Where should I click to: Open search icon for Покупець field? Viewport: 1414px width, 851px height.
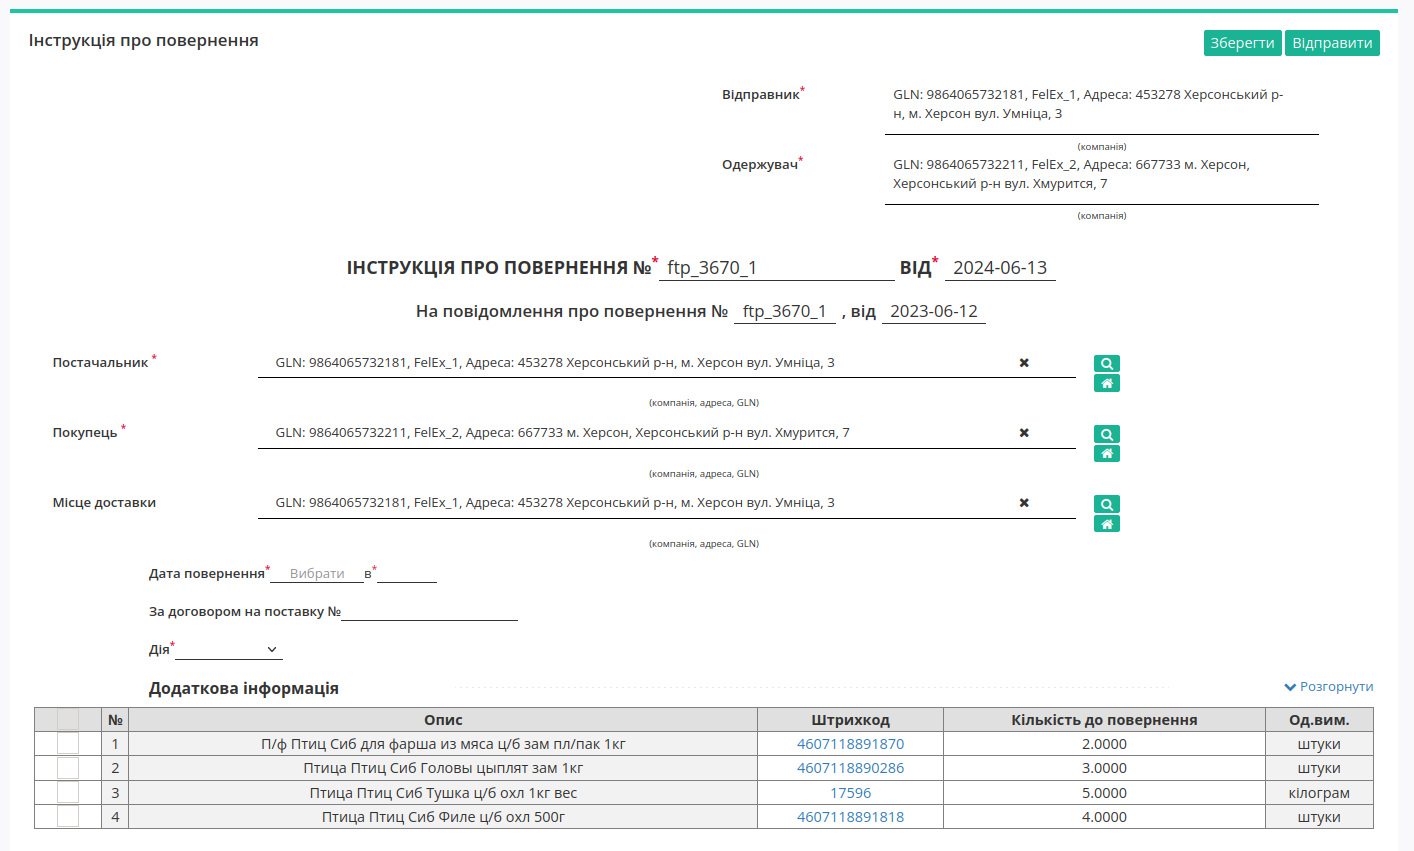[1106, 434]
